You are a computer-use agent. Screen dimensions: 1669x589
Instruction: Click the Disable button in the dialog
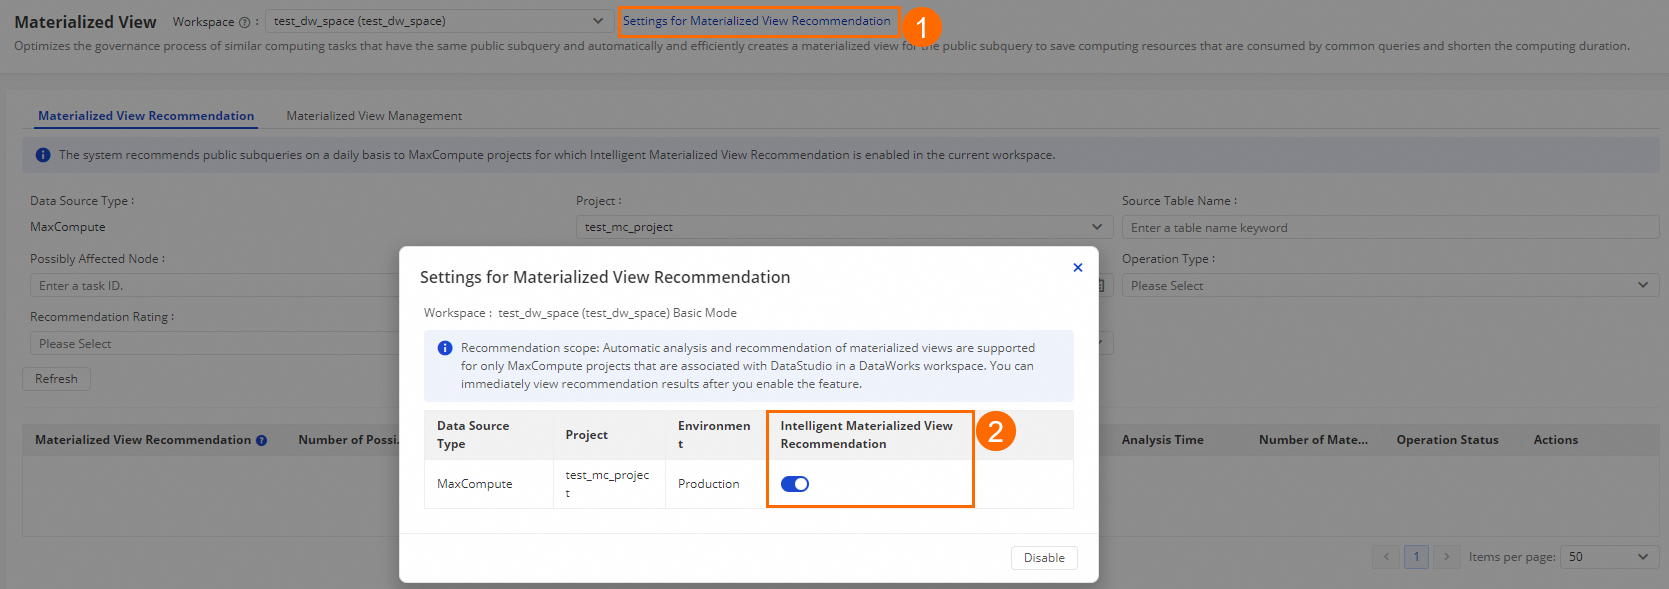[1044, 558]
